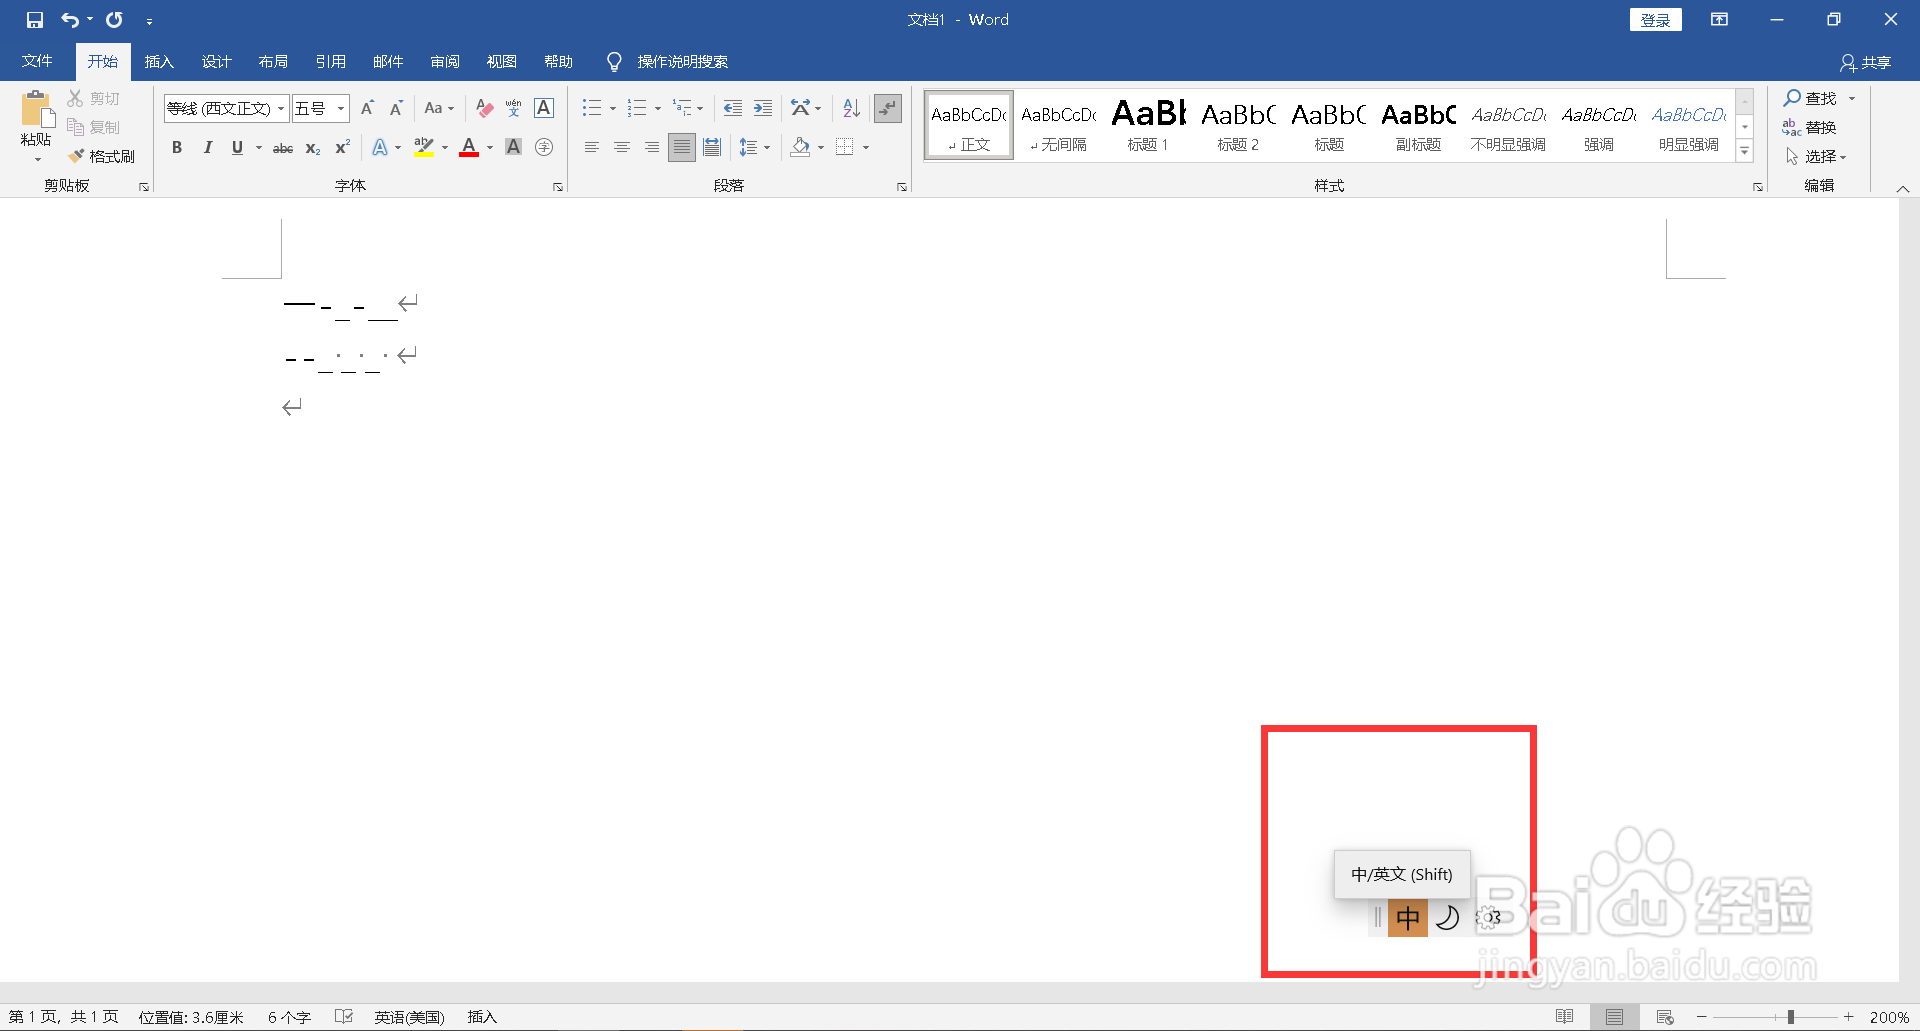Expand the styles gallery more arrow
This screenshot has height=1031, width=1920.
point(1745,151)
